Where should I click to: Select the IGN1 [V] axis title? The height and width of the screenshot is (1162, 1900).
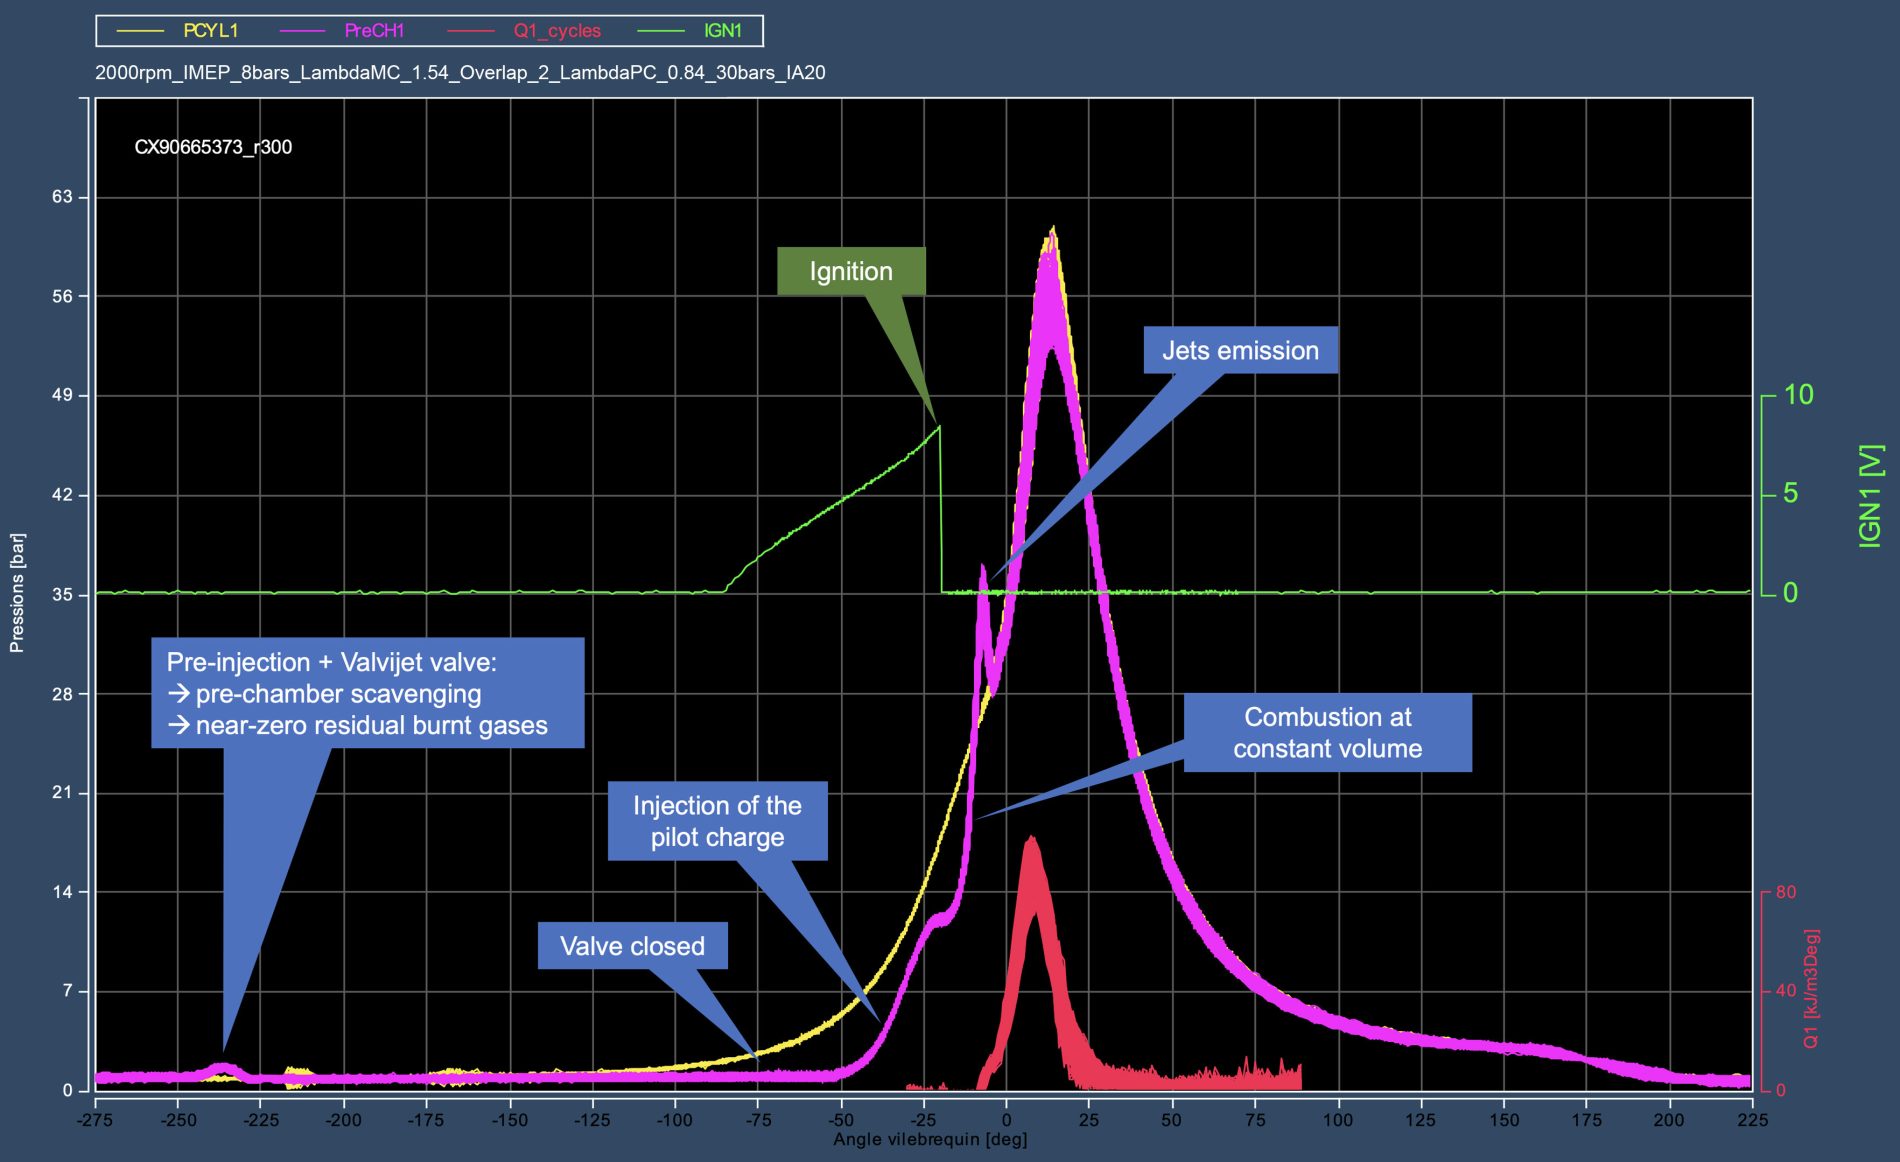[1870, 496]
